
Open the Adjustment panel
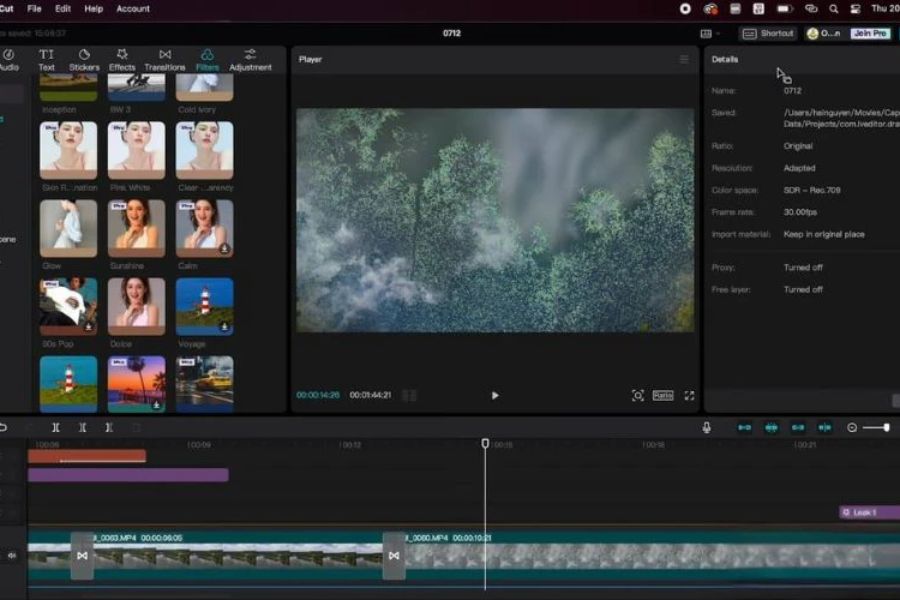coord(250,60)
